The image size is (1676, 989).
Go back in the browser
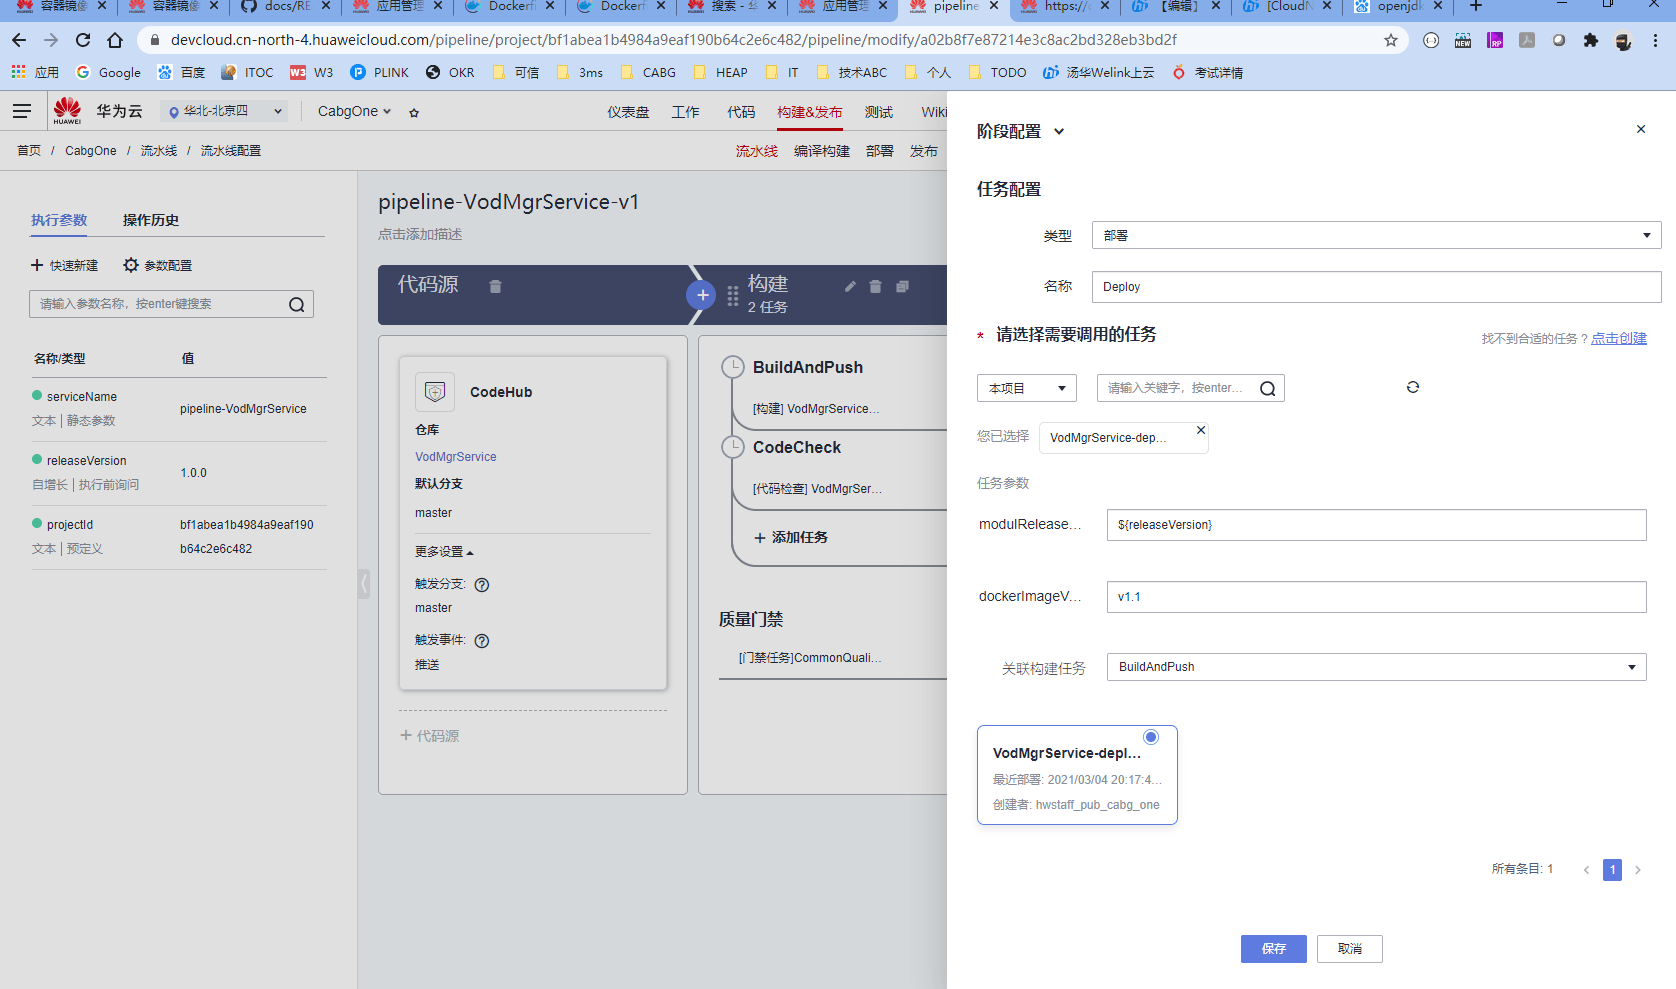point(19,40)
